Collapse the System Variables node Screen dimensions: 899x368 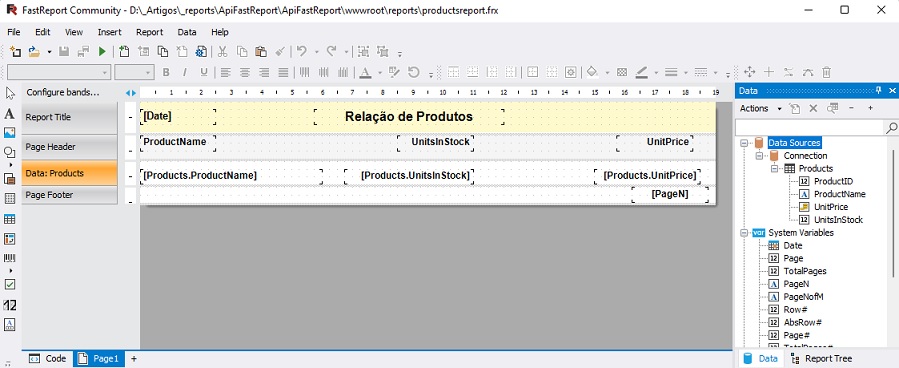(744, 233)
